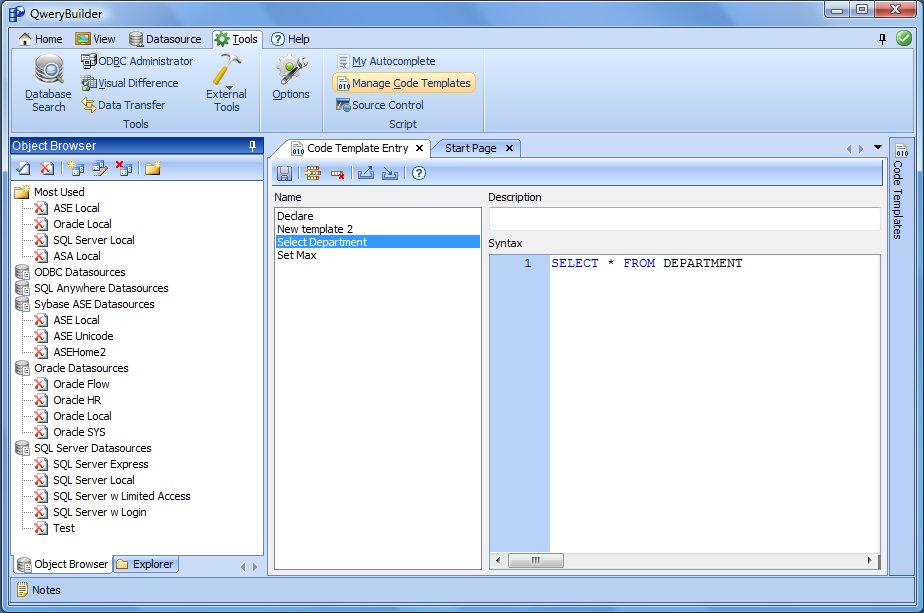Screen dimensions: 924x613
Task: Click Syntax horizontal scrollbar thumb
Action: 536,560
